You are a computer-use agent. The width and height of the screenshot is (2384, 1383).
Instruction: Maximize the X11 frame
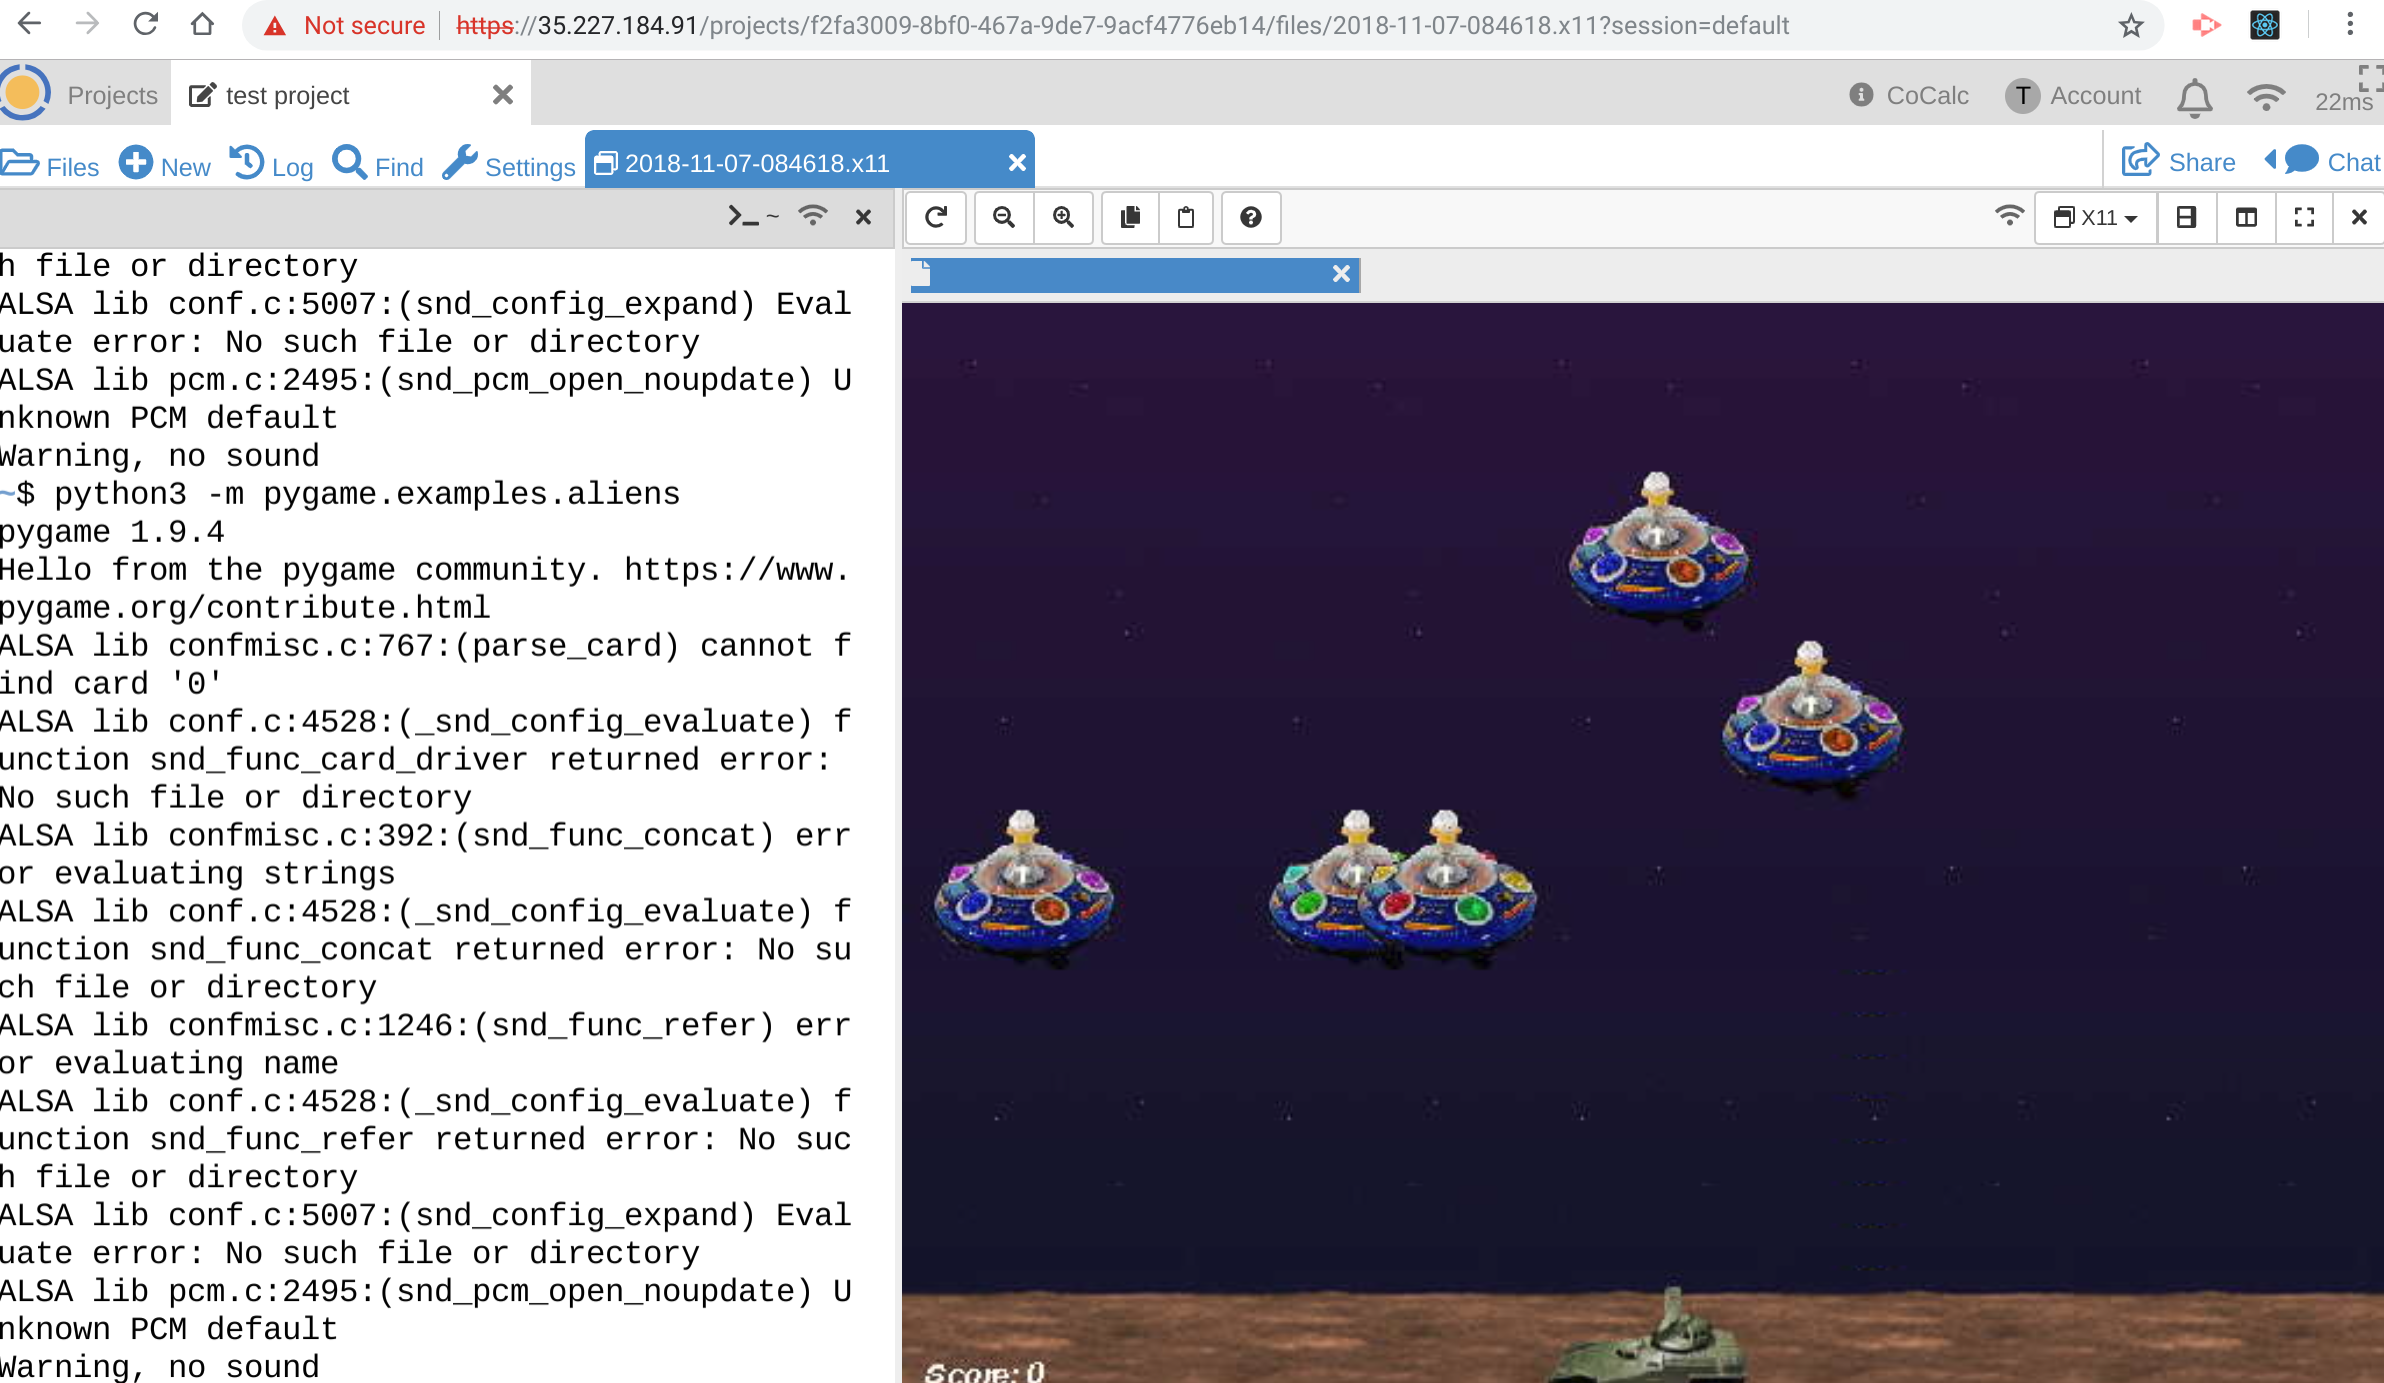pyautogui.click(x=2304, y=217)
